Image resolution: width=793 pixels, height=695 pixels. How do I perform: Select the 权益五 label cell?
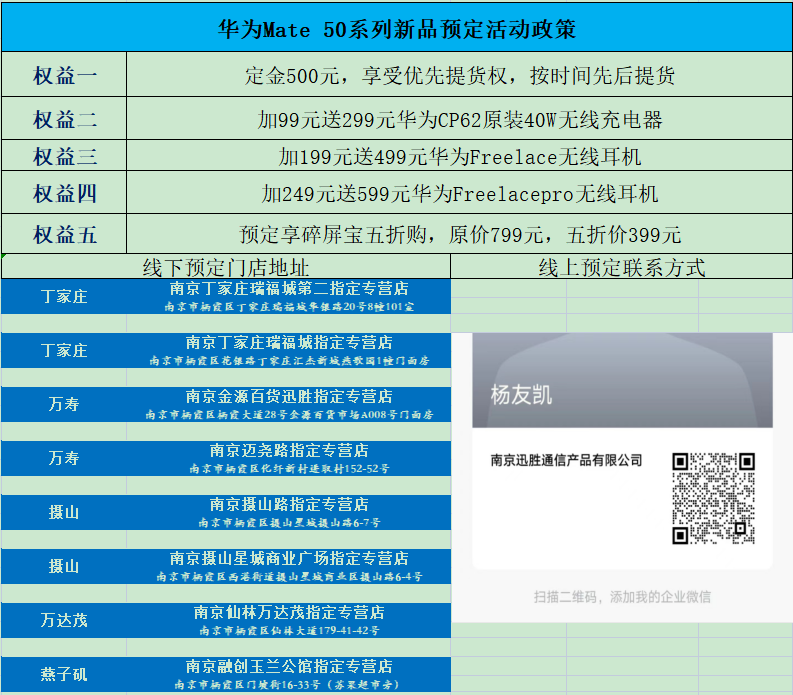pos(64,234)
